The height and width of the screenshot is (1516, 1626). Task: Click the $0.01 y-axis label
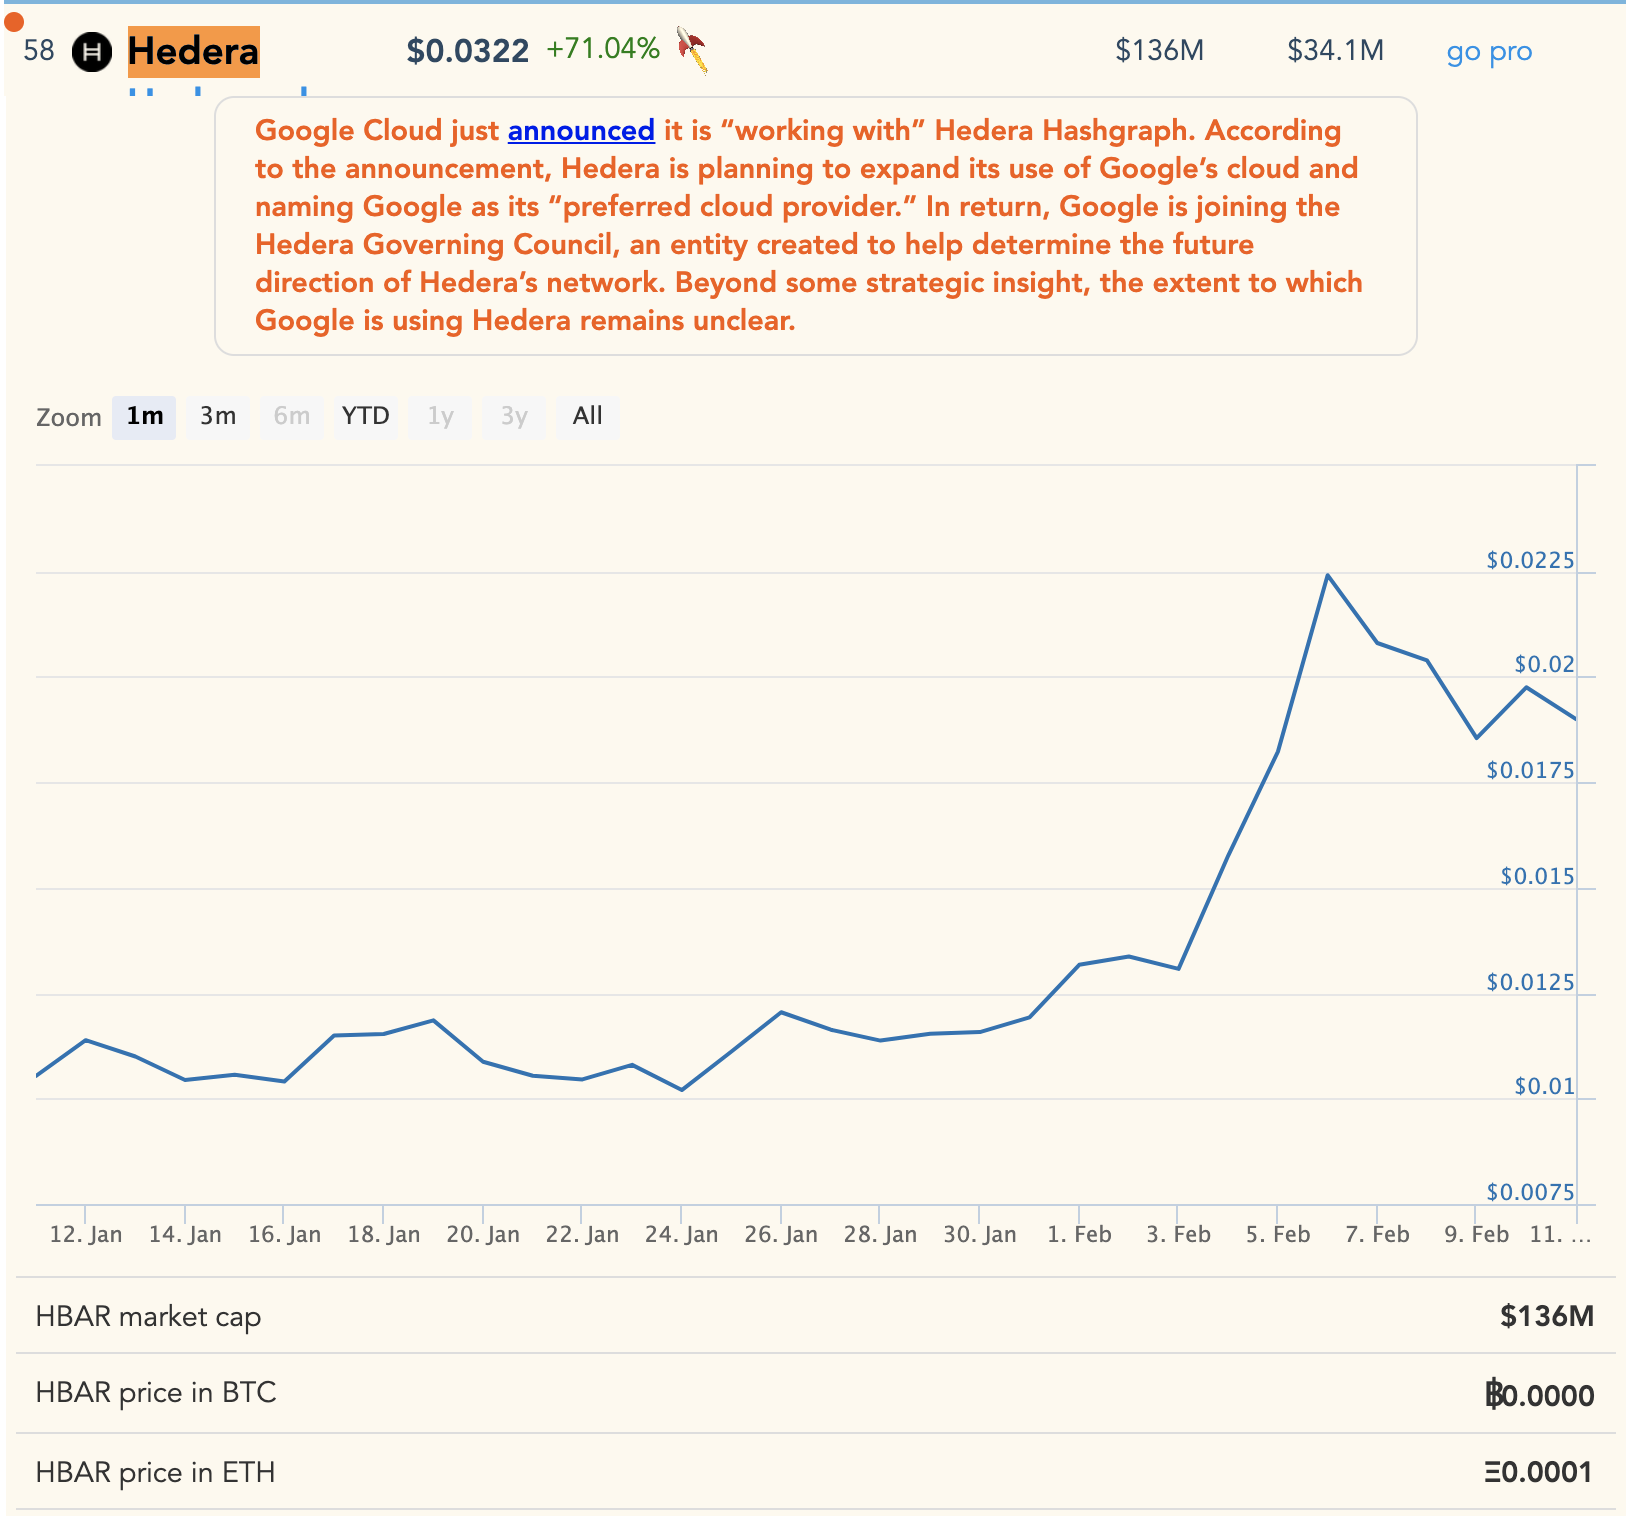[x=1544, y=1086]
